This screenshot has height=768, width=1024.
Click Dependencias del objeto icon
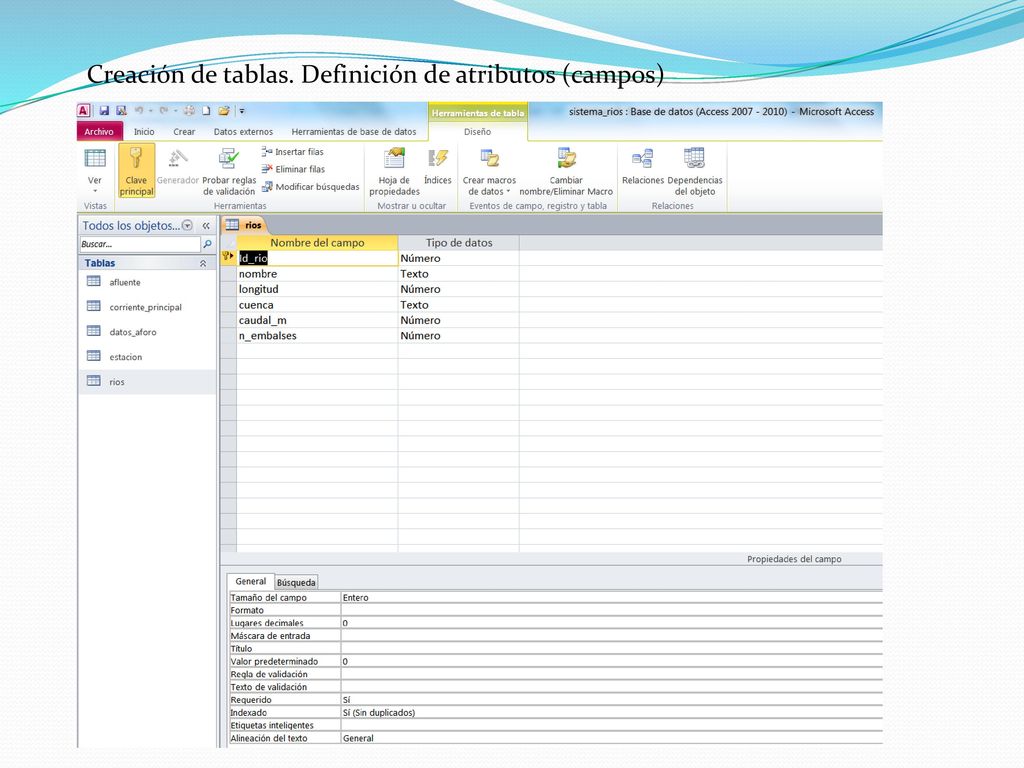695,159
